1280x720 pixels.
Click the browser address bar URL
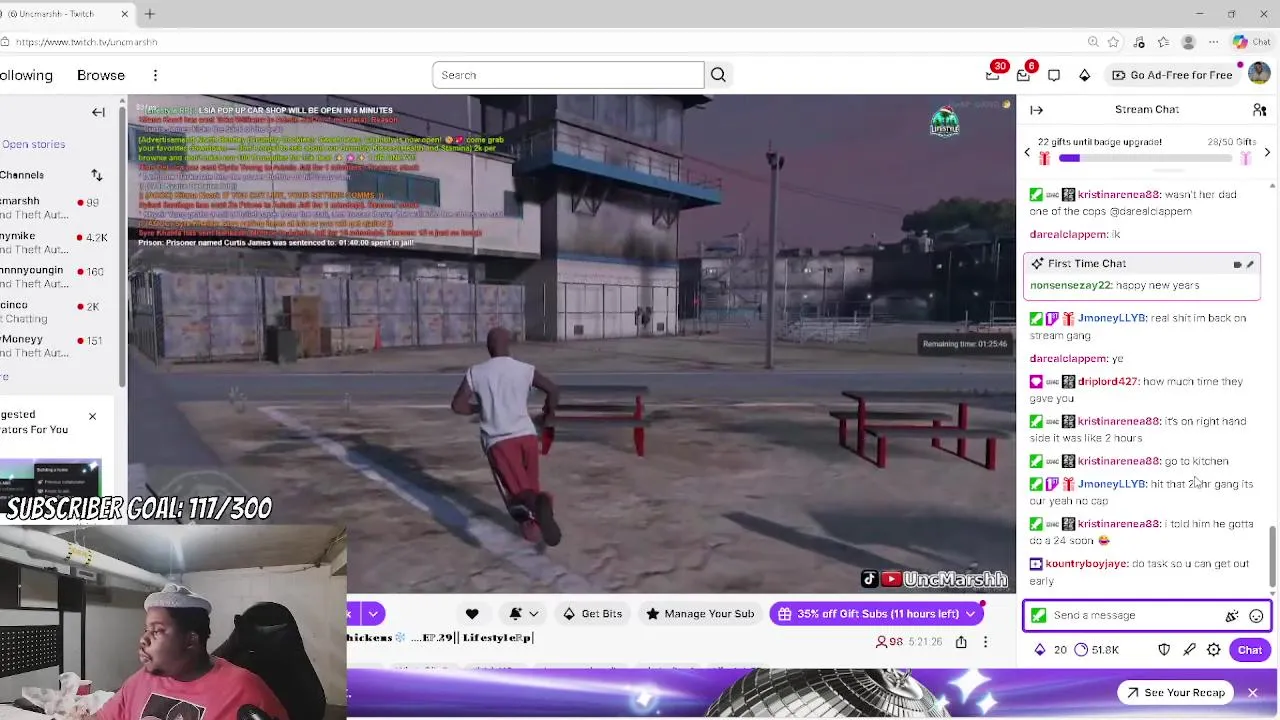tap(86, 42)
